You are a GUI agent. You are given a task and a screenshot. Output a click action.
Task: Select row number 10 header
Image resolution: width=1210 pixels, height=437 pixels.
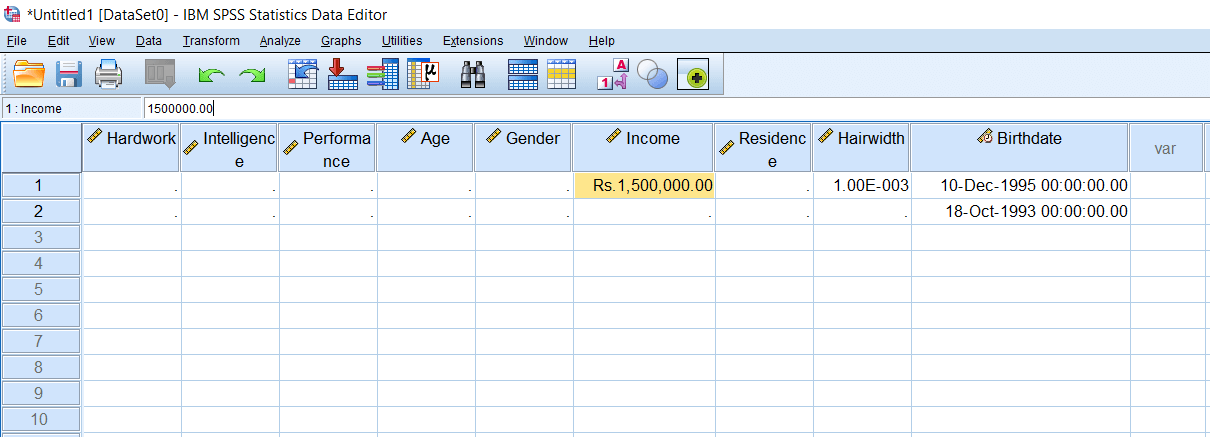tap(40, 419)
